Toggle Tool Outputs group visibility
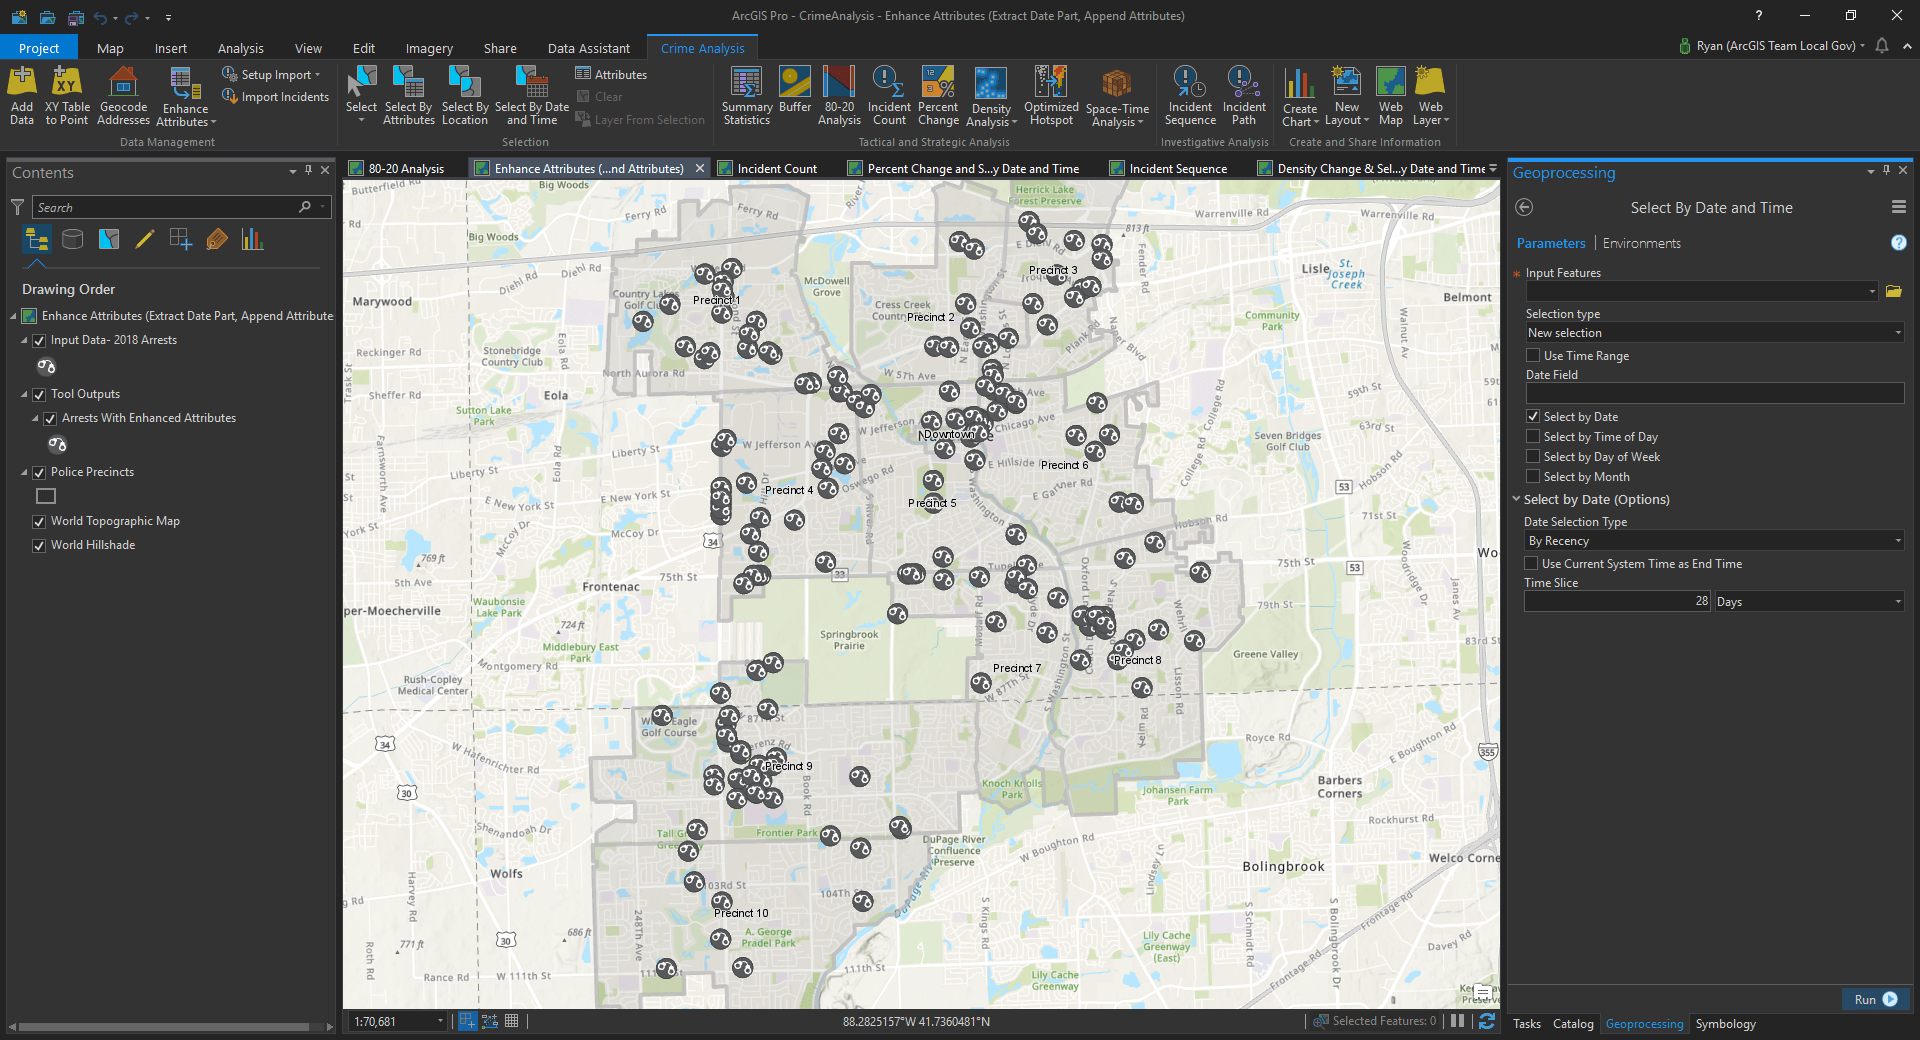 (39, 394)
